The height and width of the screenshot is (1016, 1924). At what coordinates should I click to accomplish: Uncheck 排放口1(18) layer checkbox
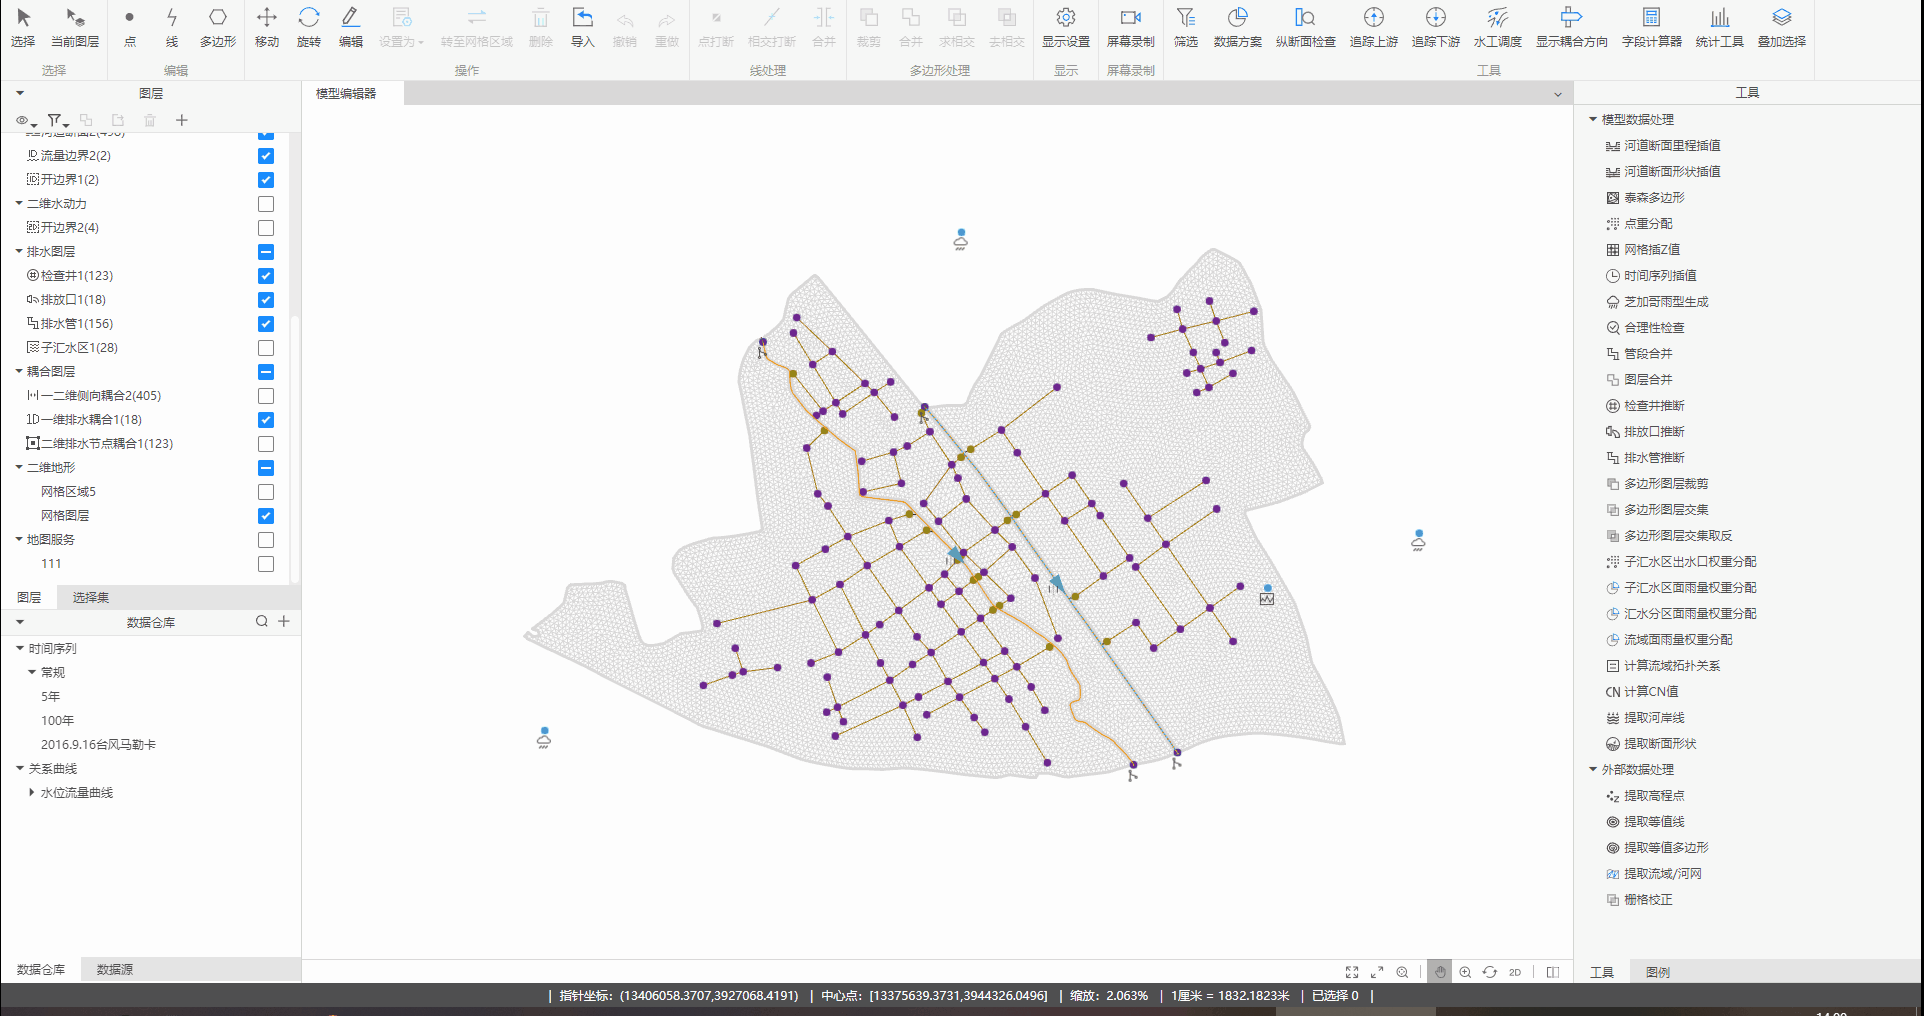266,300
